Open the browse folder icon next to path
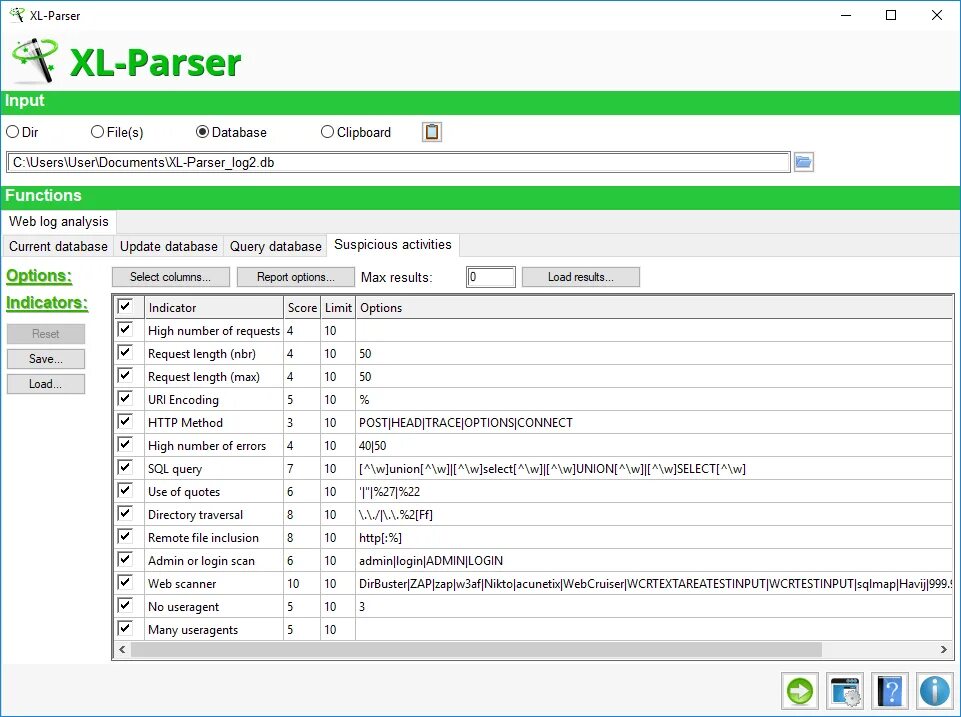The image size is (961, 717). 803,162
